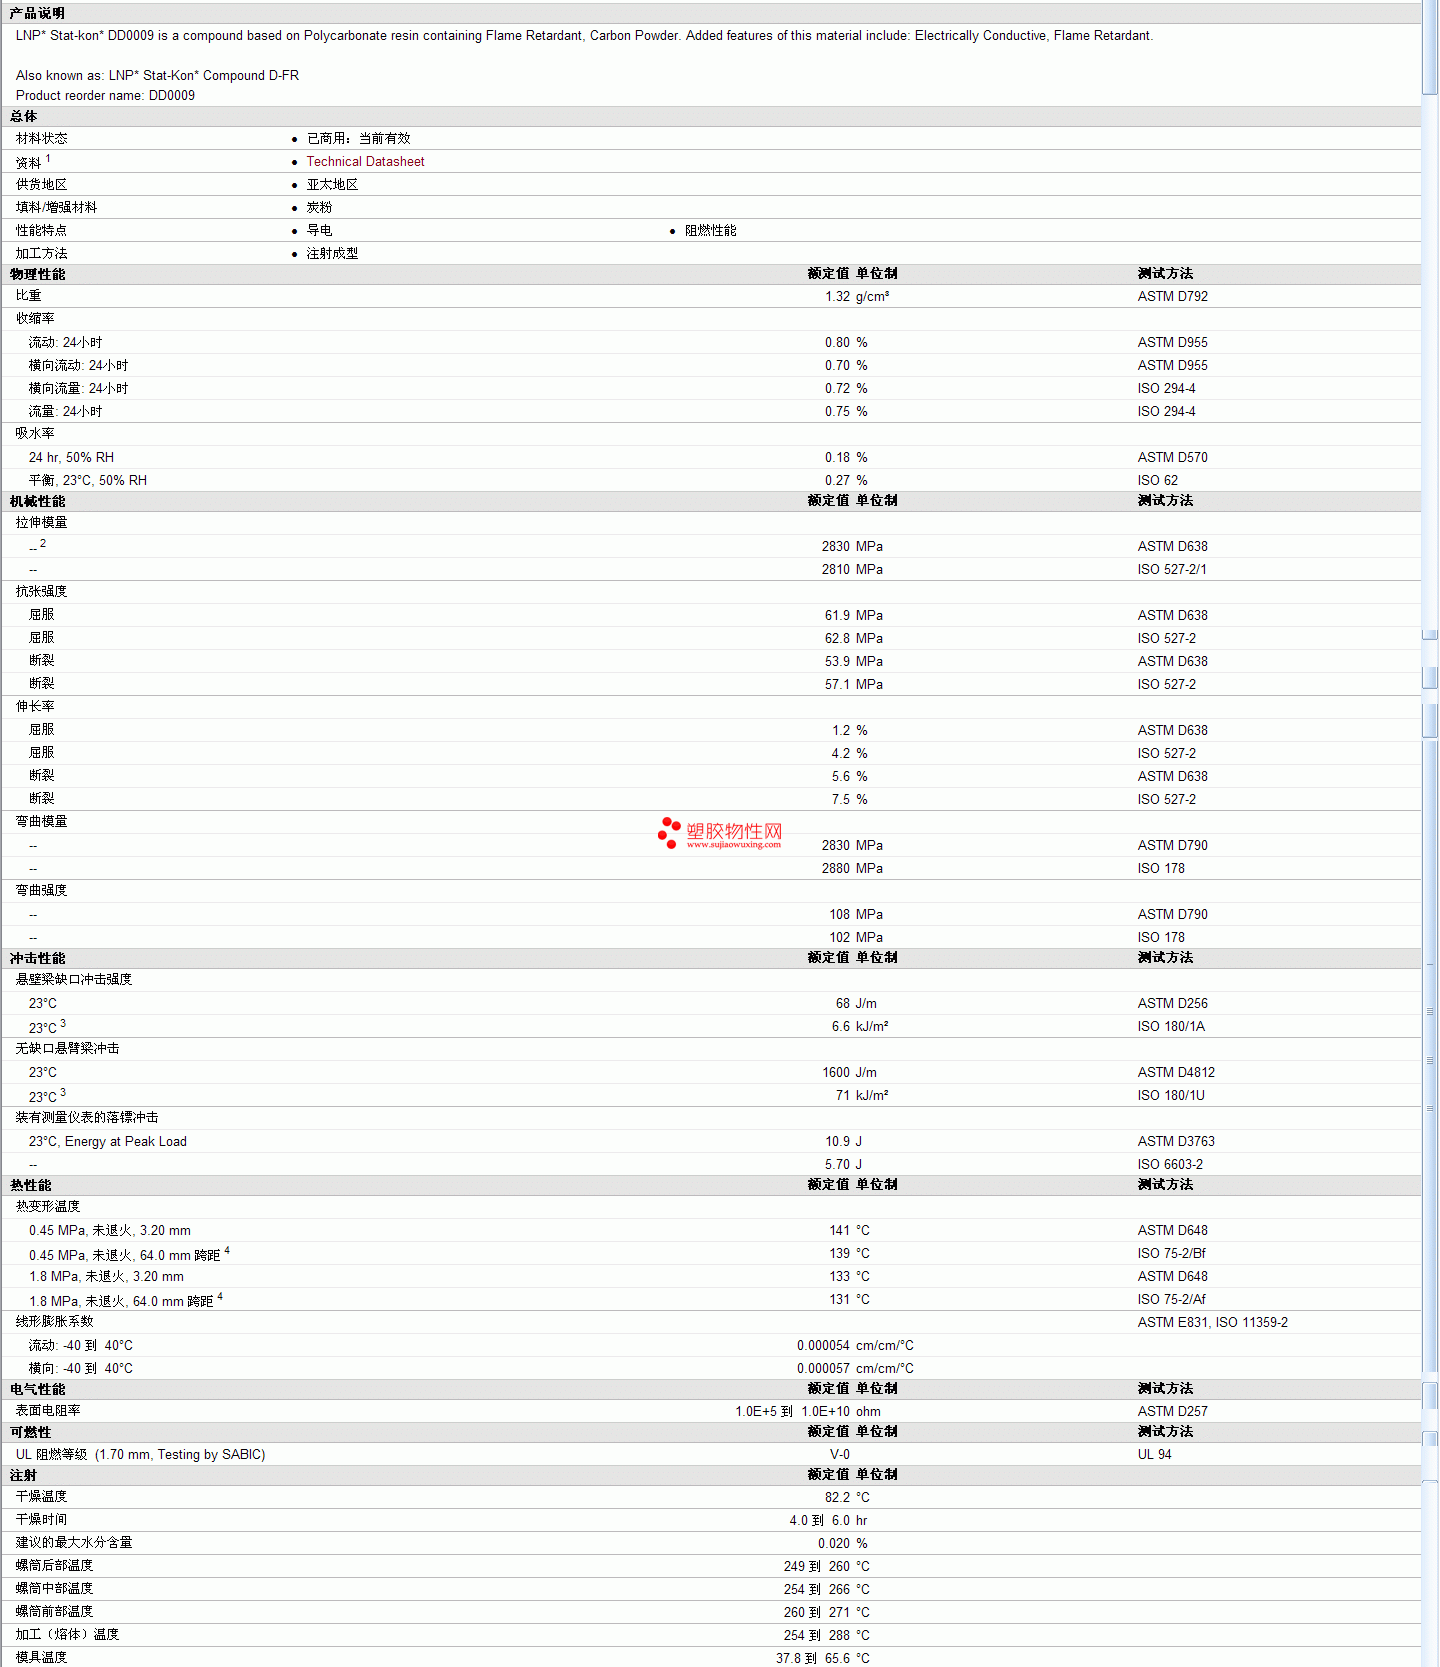
Task: Click the '亚太地区' availability value
Action: point(332,184)
